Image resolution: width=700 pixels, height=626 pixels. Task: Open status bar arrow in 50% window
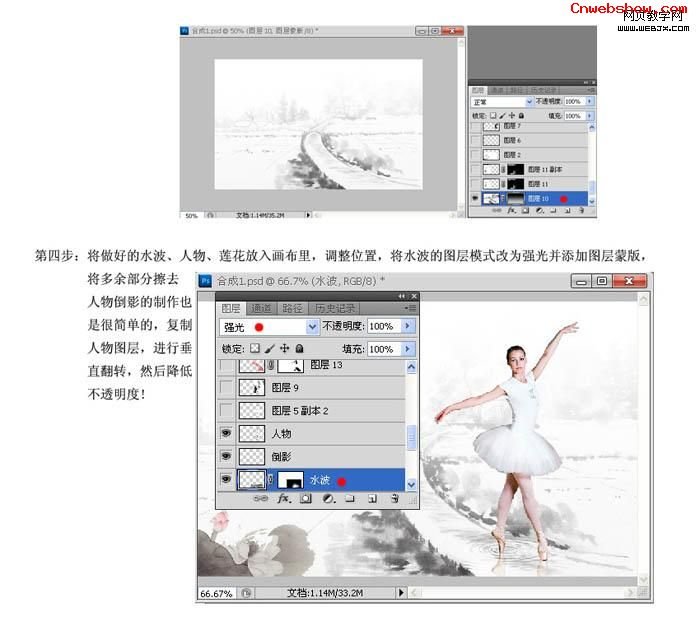click(x=308, y=215)
